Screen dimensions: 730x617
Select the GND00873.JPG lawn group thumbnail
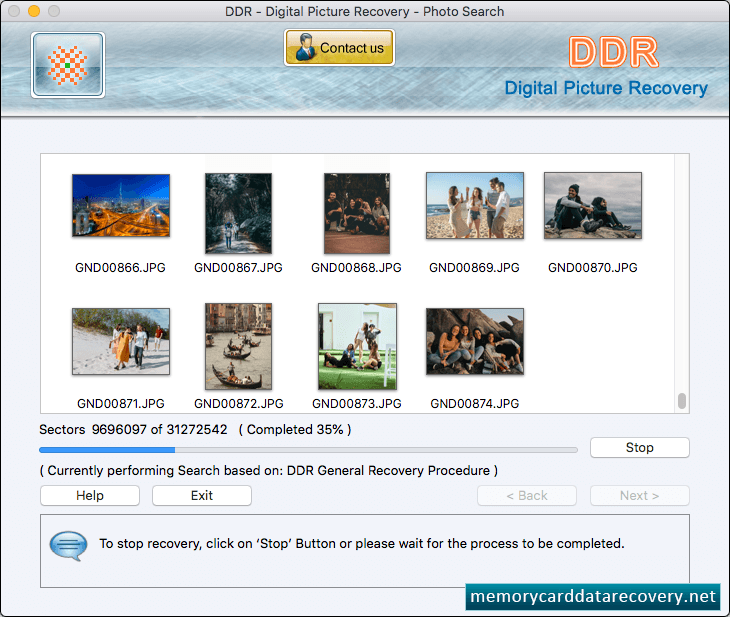click(358, 346)
